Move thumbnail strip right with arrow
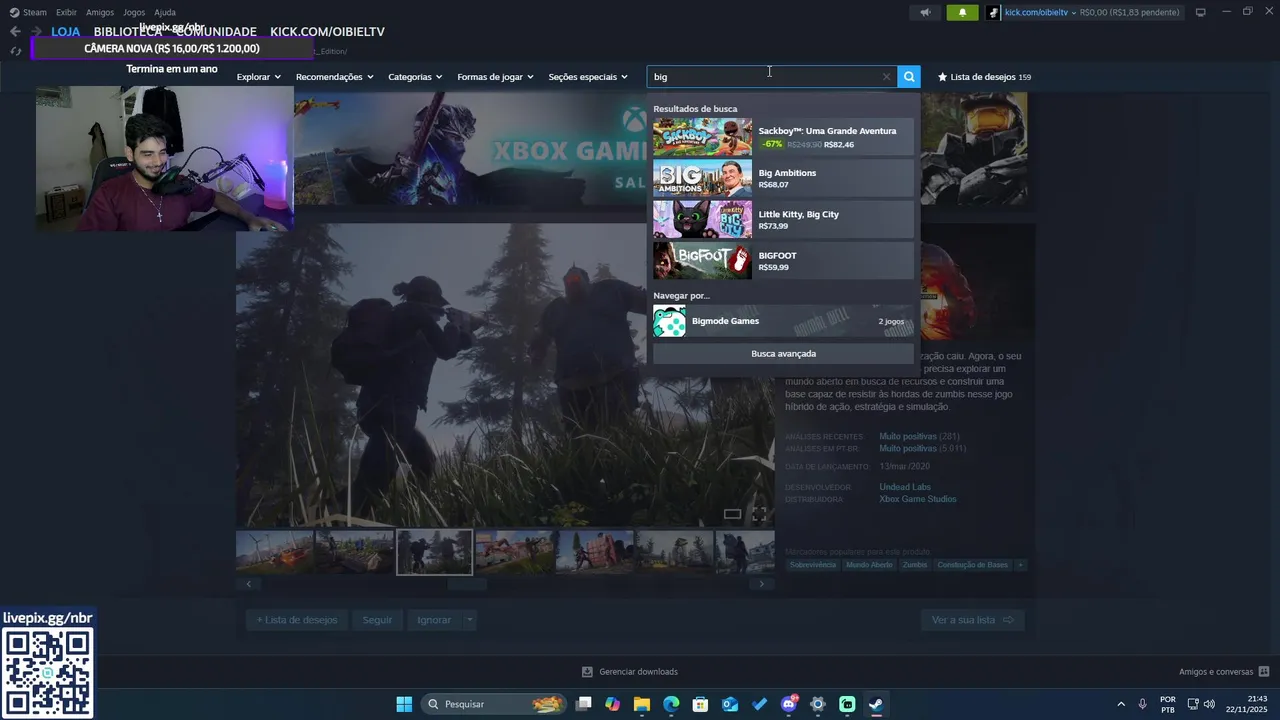Screen dimensions: 1280x720 (x=762, y=584)
